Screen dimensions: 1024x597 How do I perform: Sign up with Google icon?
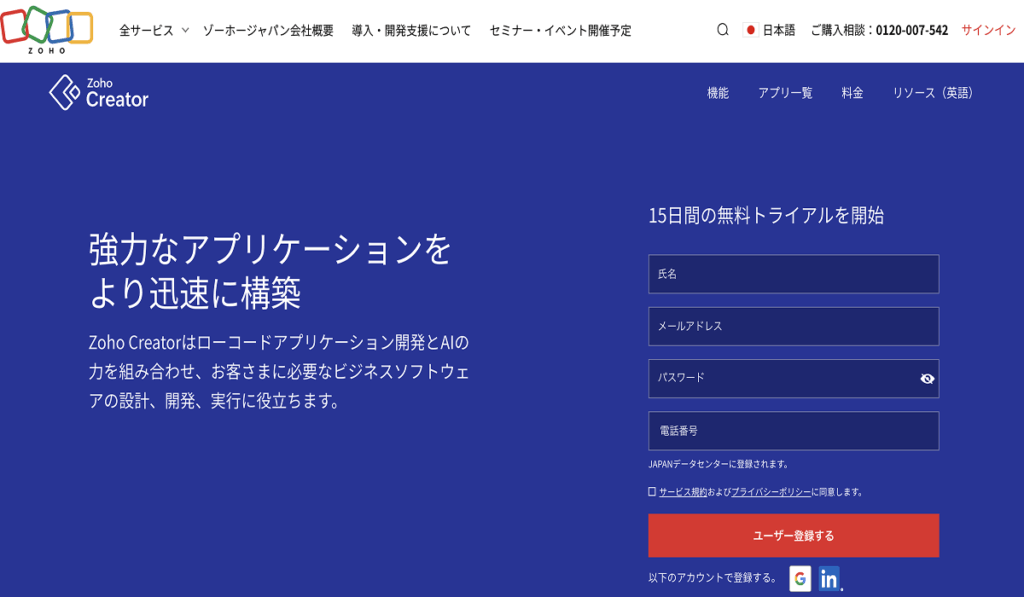[800, 578]
